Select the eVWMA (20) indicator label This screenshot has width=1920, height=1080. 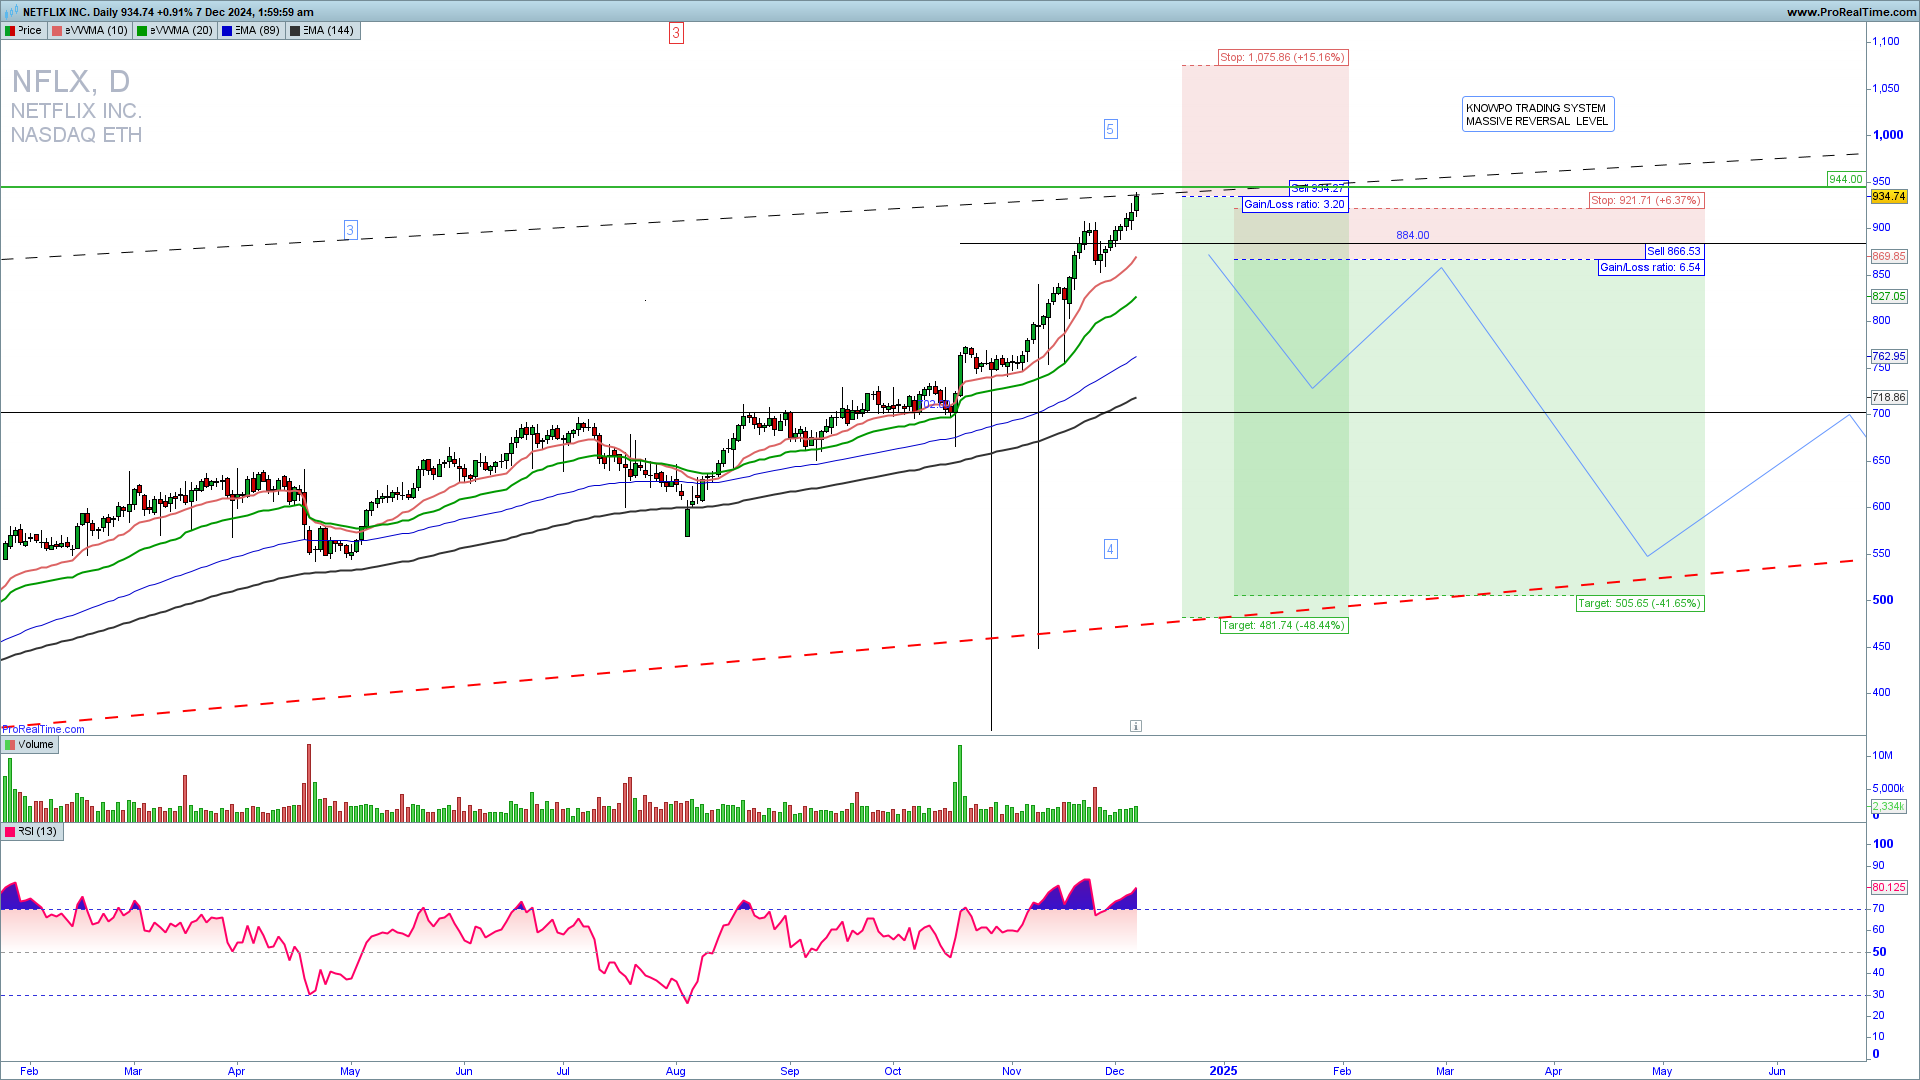[175, 30]
